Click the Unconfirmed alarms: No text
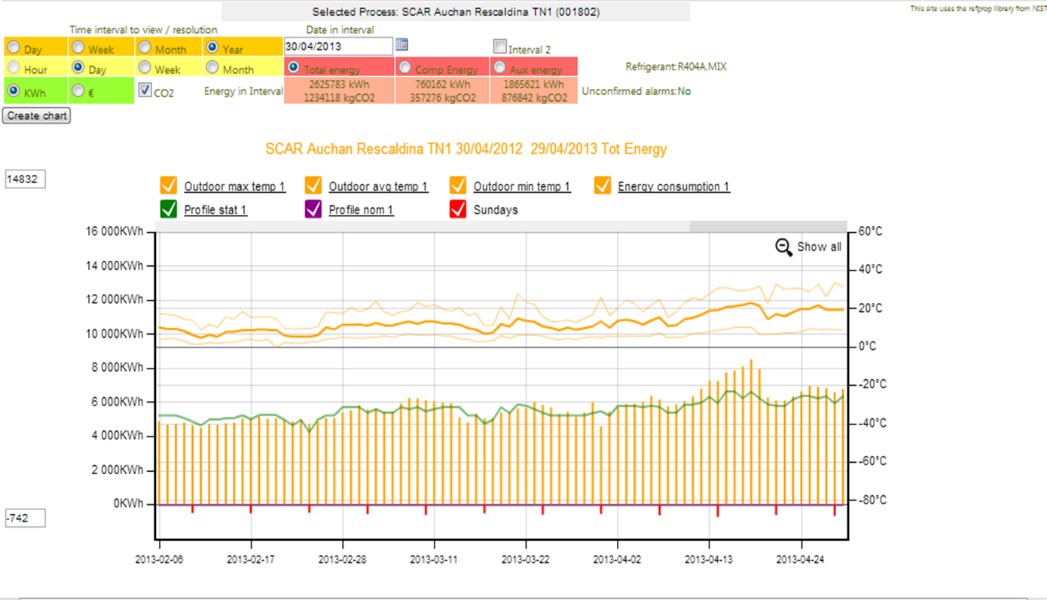This screenshot has width=1047, height=600. point(636,91)
